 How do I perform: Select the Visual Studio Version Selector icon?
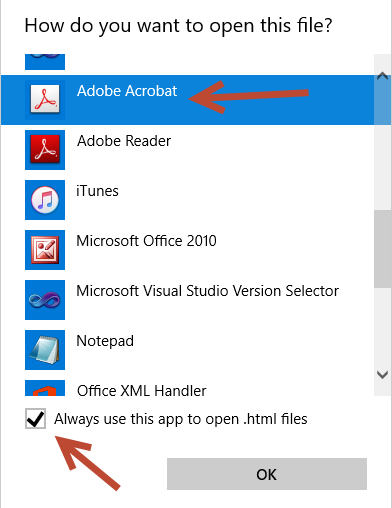click(45, 300)
